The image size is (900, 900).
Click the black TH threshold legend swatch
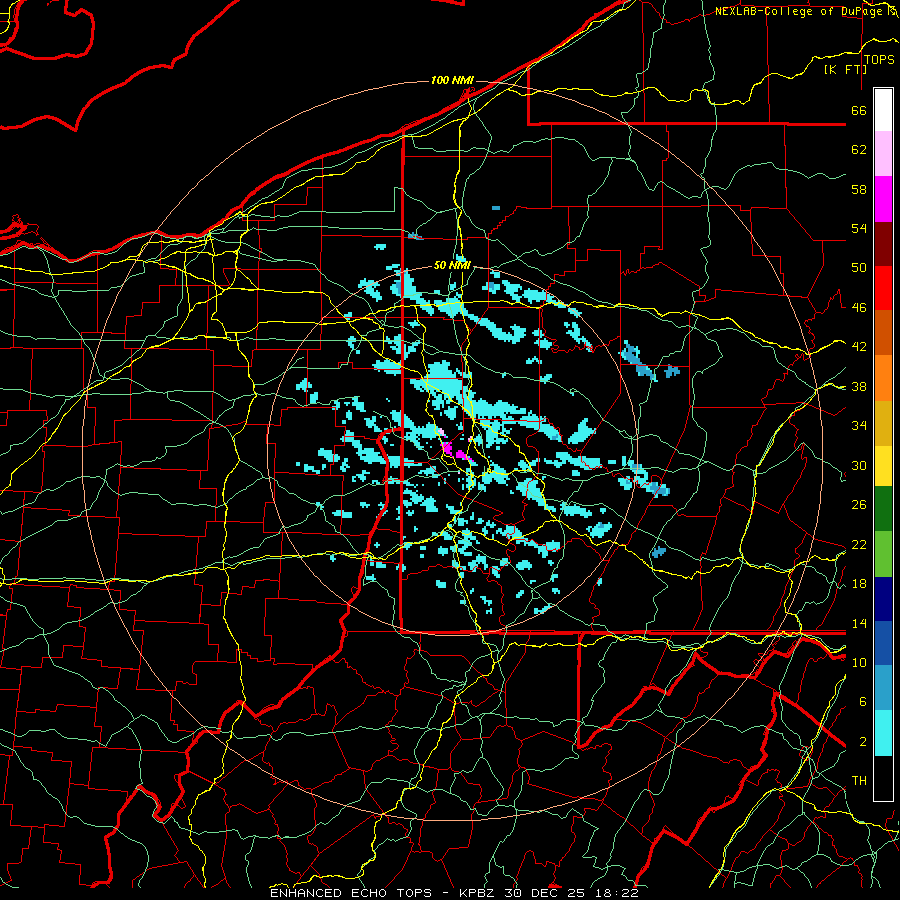[x=883, y=778]
